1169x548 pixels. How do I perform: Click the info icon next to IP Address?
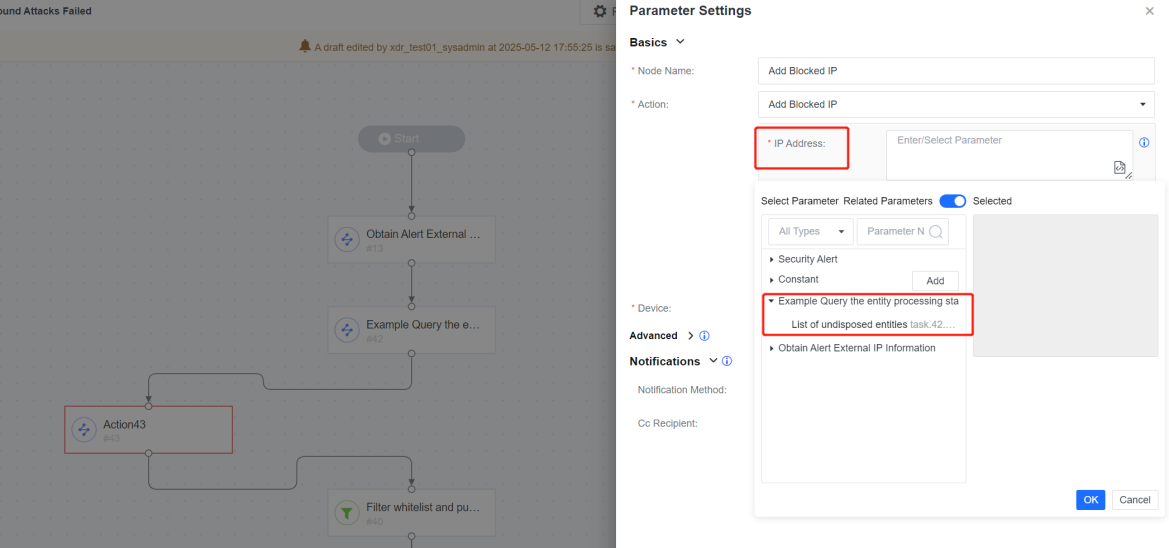point(1144,142)
